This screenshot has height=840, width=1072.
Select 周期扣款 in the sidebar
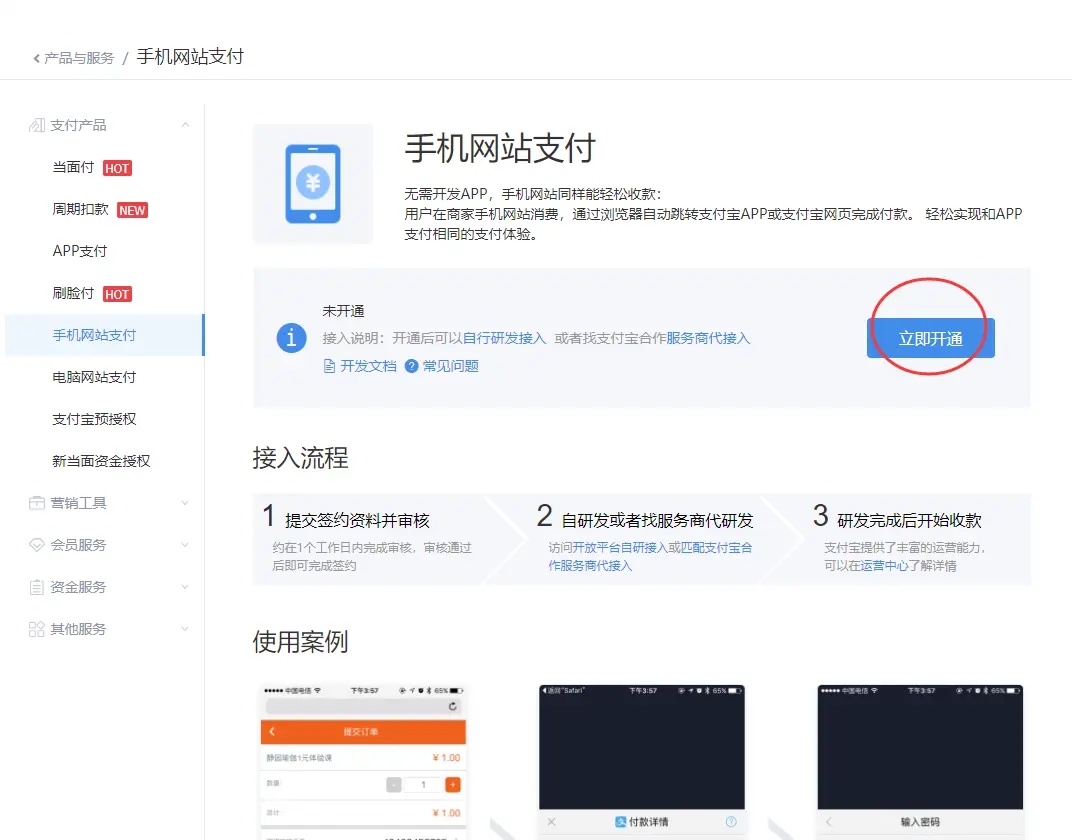click(80, 210)
